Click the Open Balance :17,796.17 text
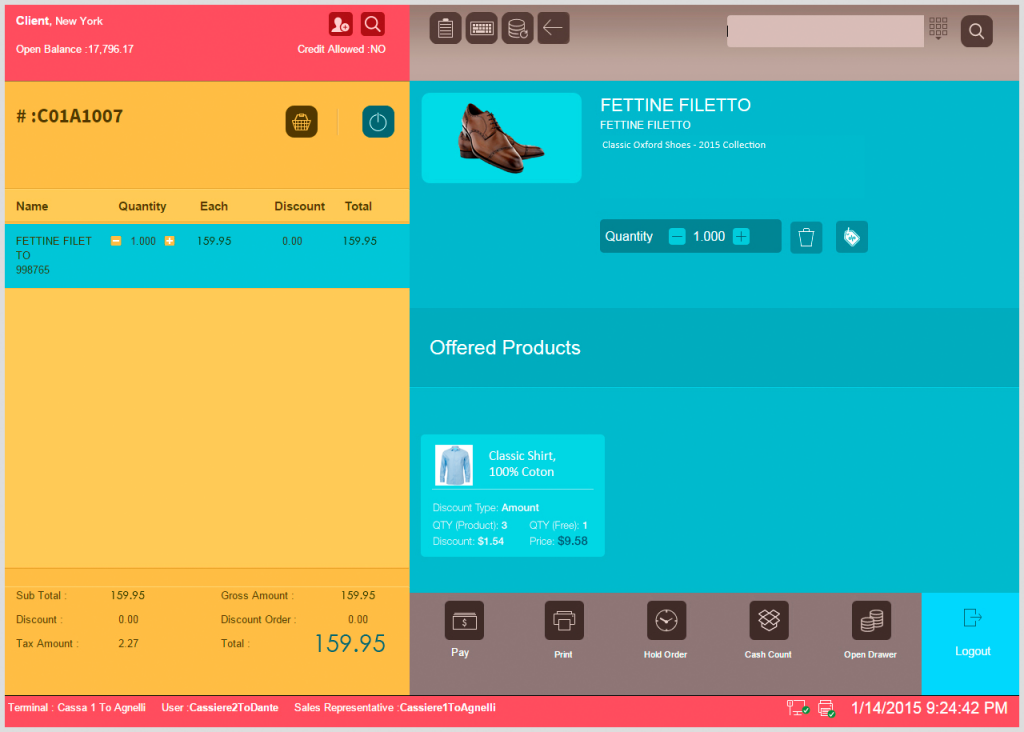 pos(74,49)
